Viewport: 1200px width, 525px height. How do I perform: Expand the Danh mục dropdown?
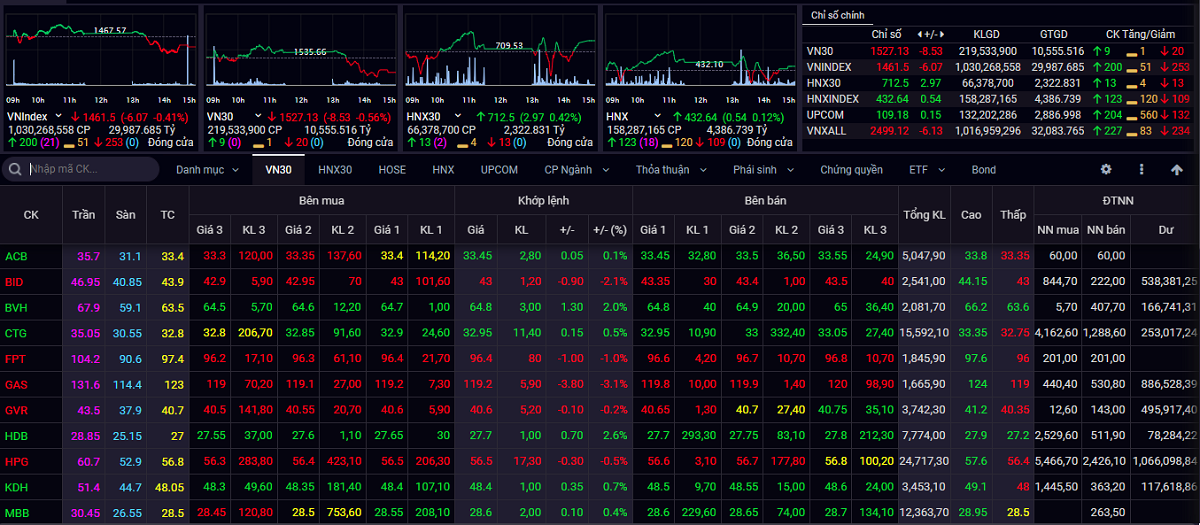click(208, 170)
